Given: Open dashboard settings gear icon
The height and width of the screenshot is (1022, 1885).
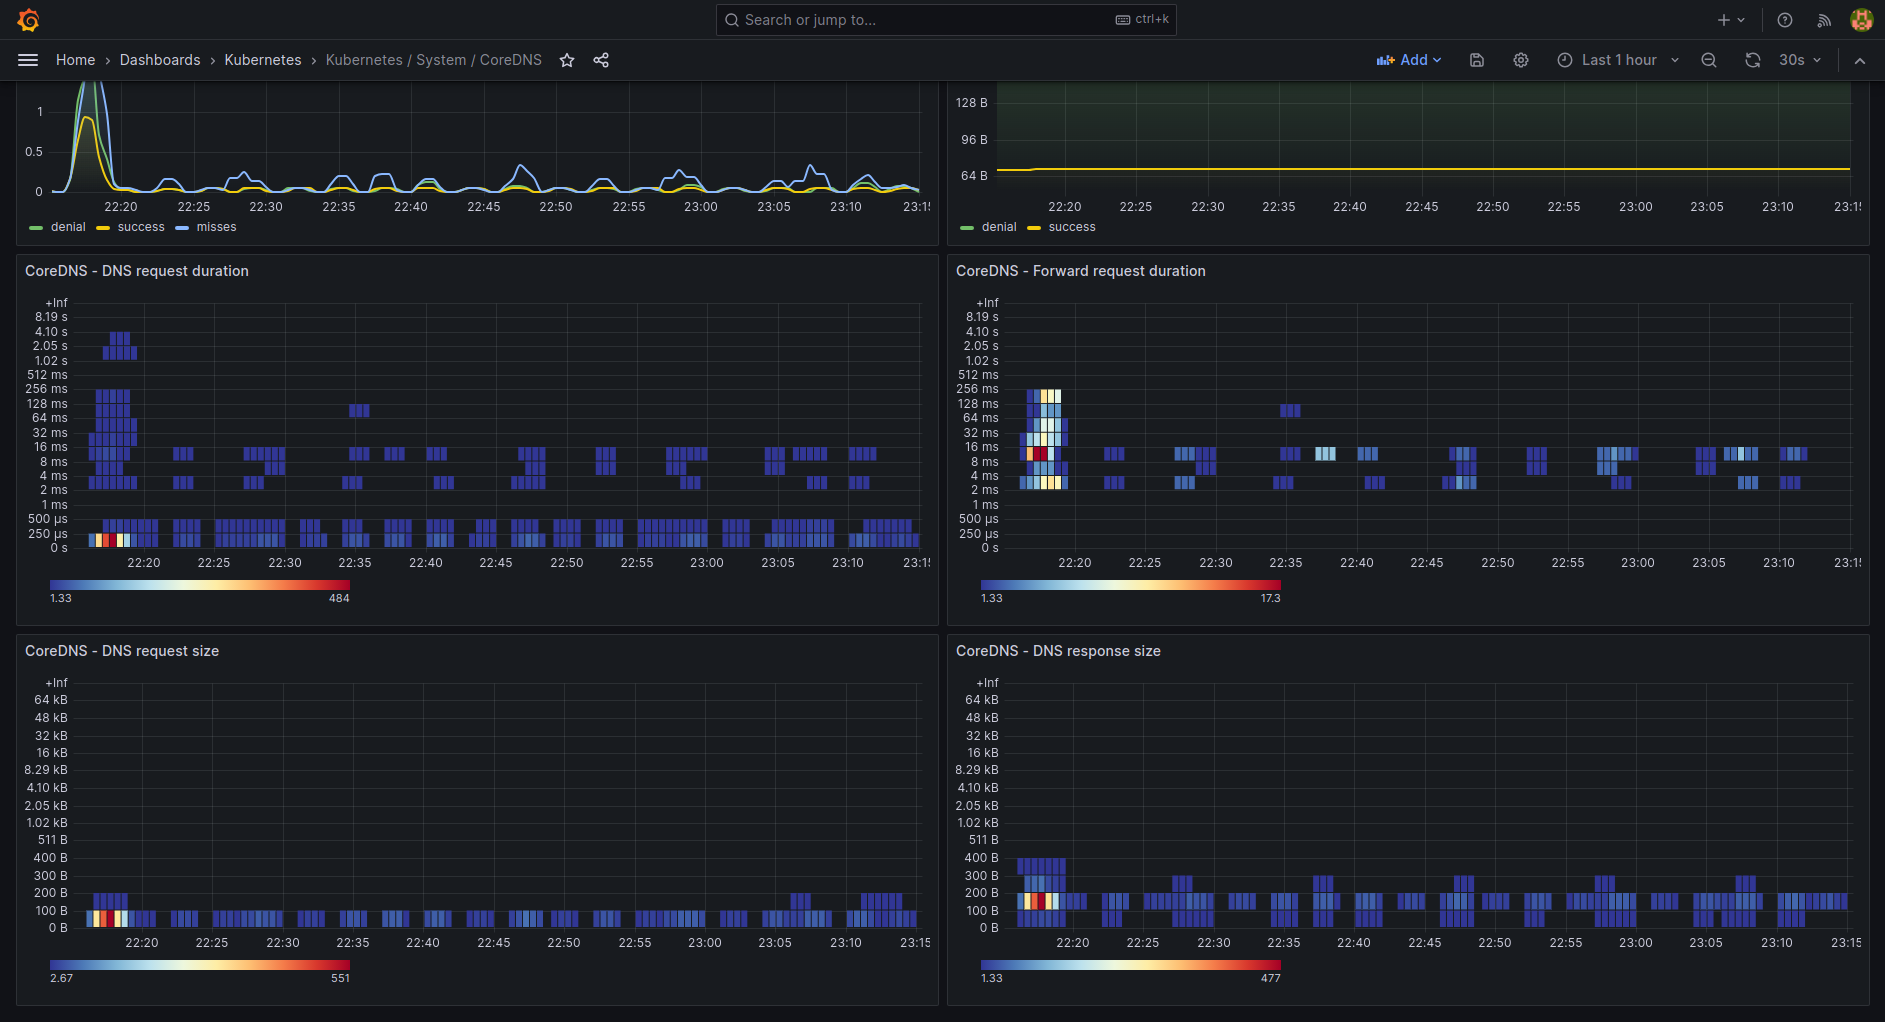Looking at the screenshot, I should 1521,60.
